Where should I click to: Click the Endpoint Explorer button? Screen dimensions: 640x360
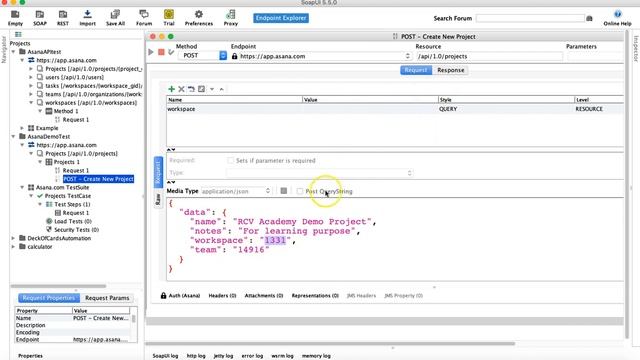pos(281,18)
